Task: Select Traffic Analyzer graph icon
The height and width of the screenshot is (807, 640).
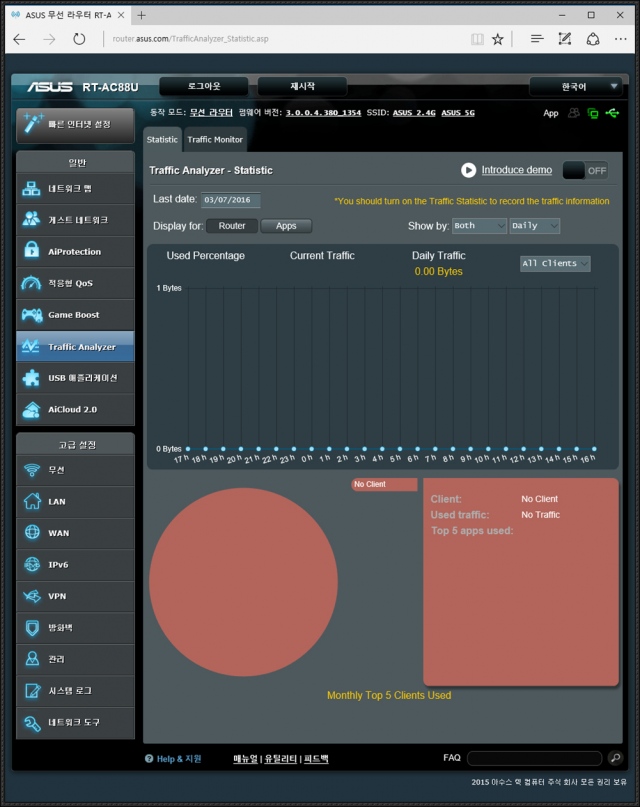Action: (x=31, y=346)
